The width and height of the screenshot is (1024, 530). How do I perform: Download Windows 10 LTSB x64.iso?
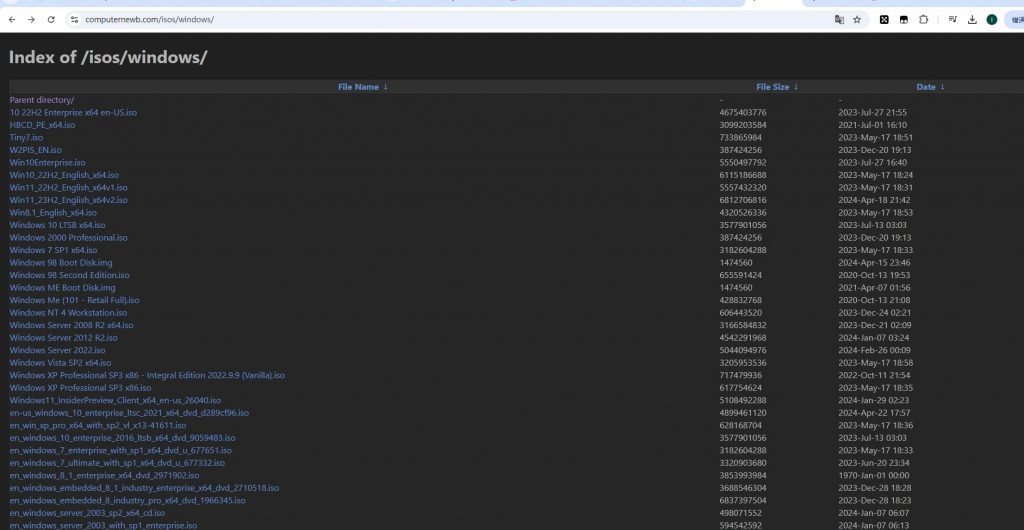pyautogui.click(x=57, y=225)
